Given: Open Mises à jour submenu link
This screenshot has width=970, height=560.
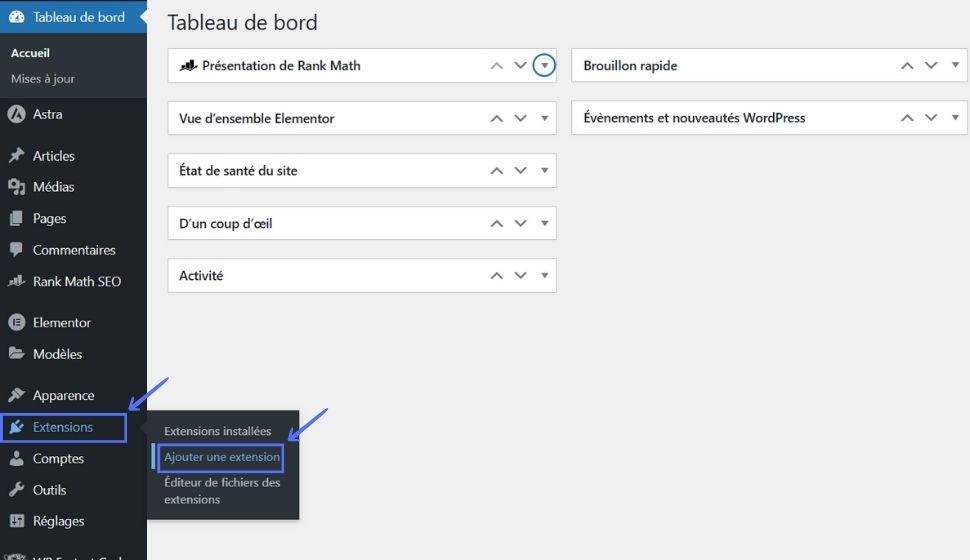Looking at the screenshot, I should coord(43,79).
